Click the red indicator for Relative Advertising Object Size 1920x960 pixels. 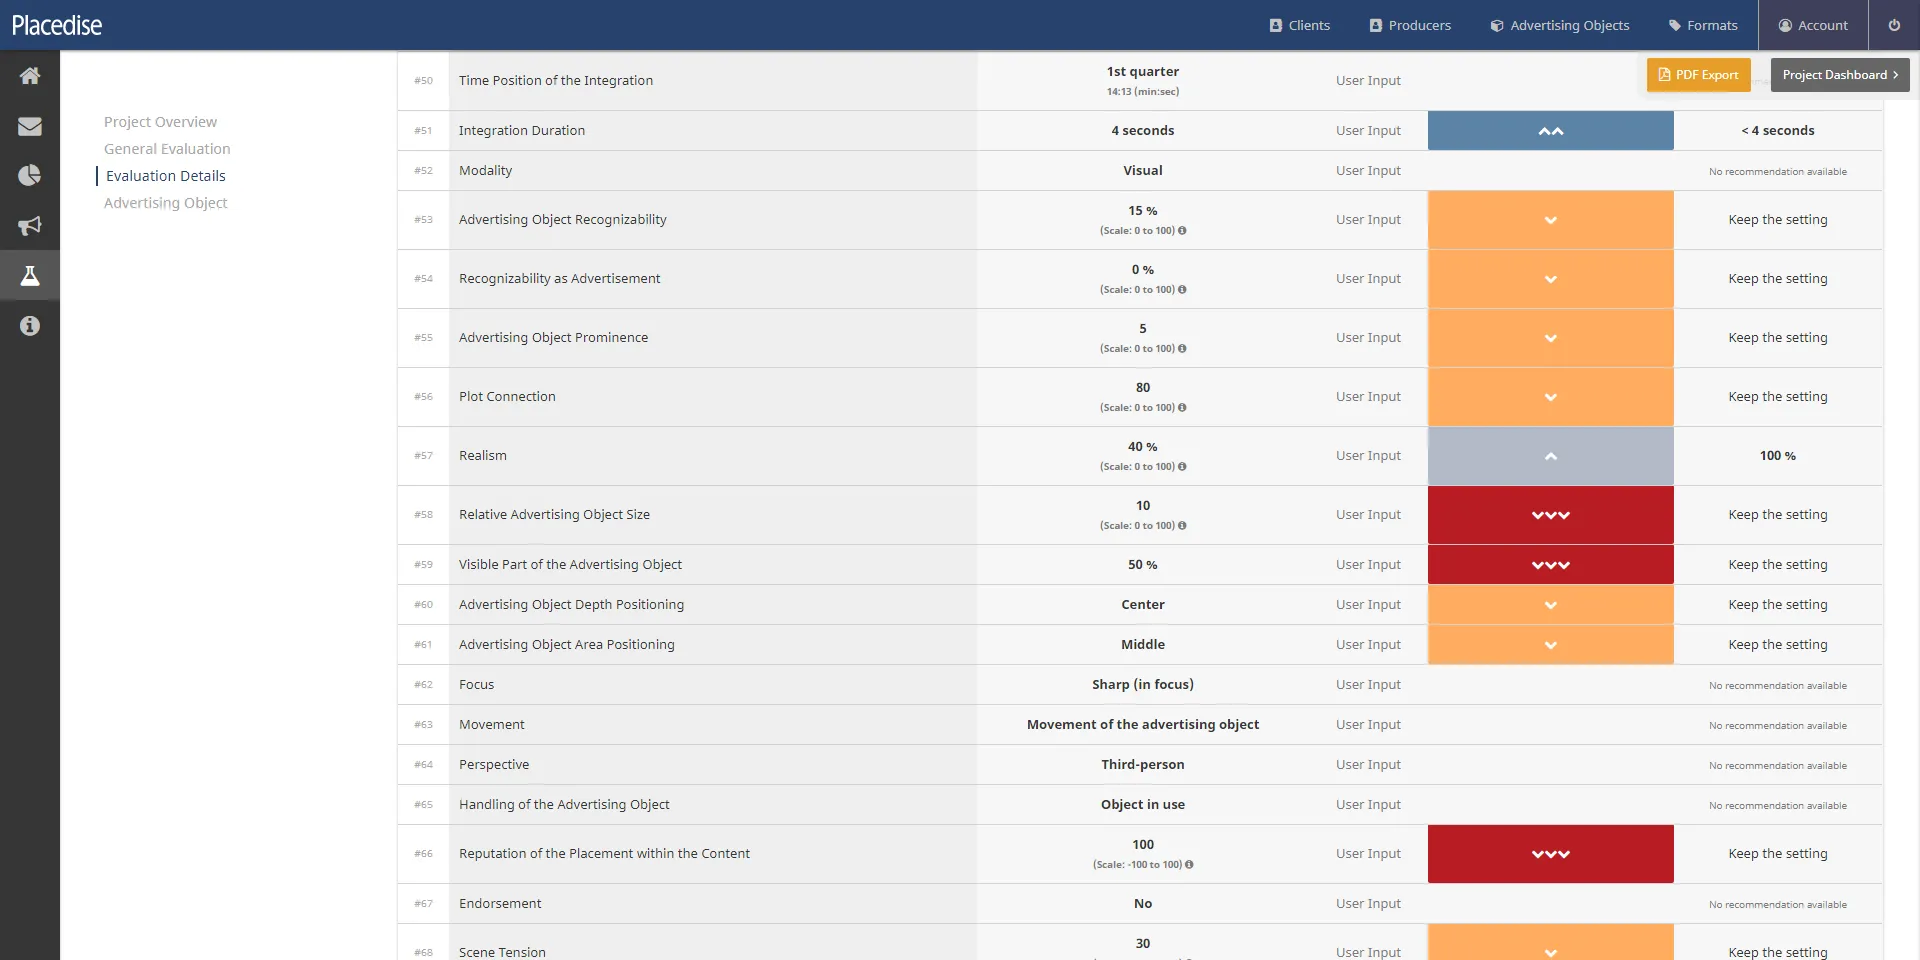coord(1550,514)
